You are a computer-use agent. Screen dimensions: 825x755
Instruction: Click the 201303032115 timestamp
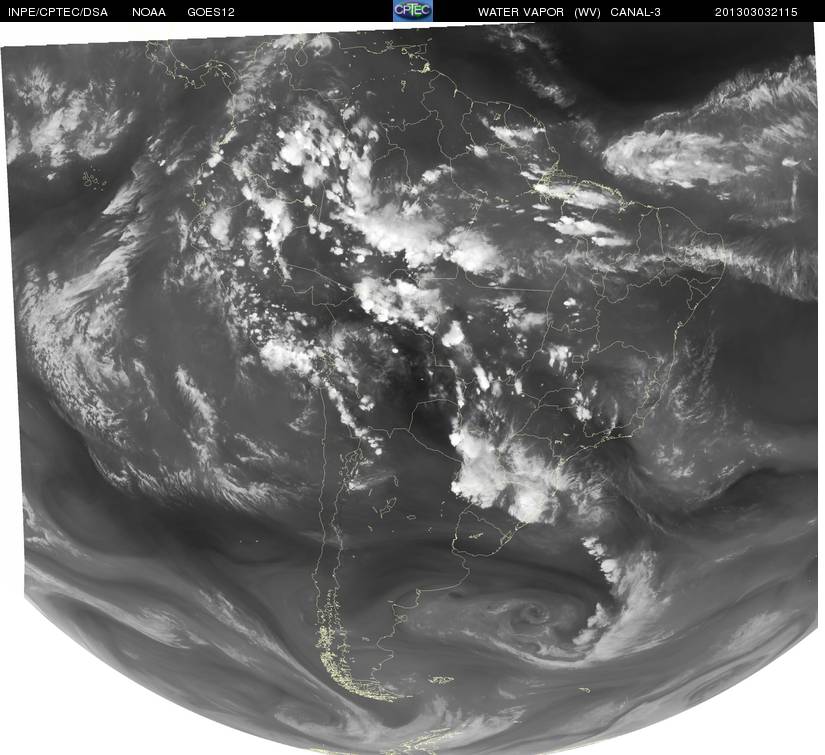pyautogui.click(x=756, y=12)
